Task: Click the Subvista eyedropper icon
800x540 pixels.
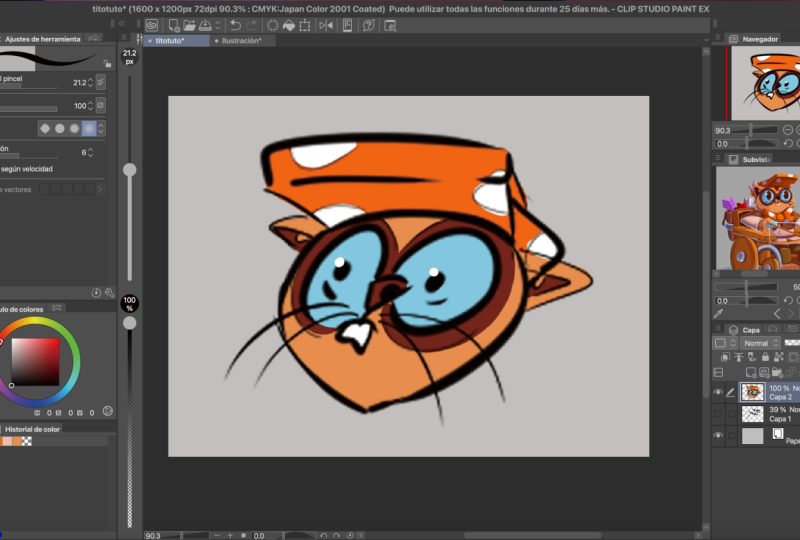Action: pos(719,313)
